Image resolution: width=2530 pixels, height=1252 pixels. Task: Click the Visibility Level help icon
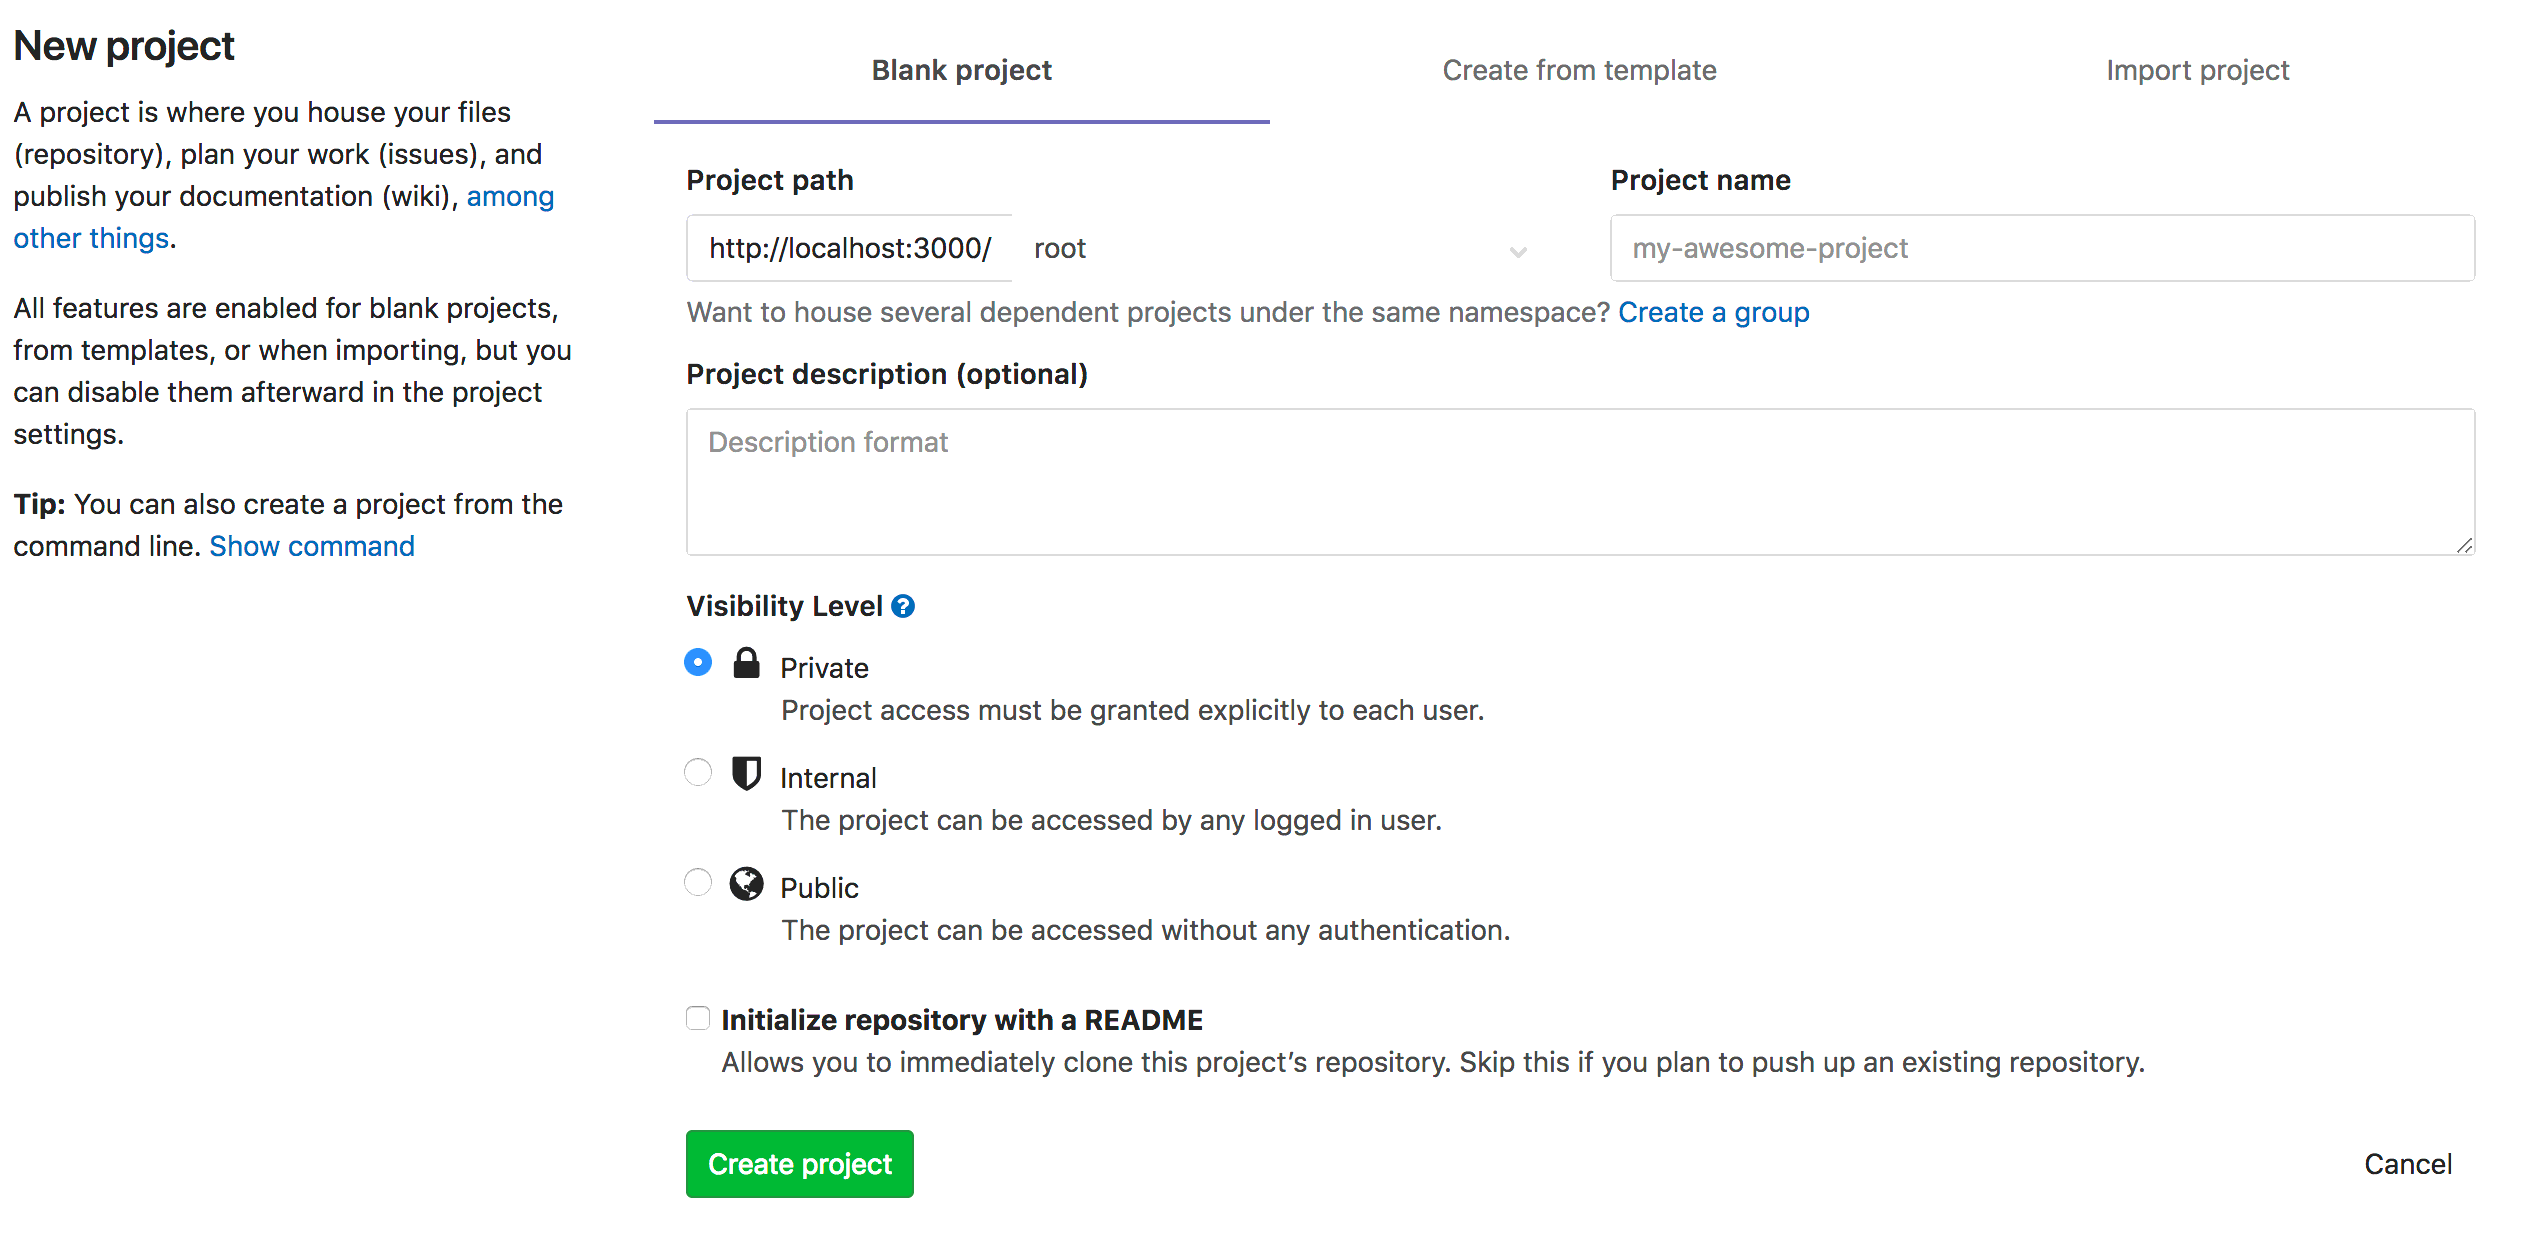(903, 605)
